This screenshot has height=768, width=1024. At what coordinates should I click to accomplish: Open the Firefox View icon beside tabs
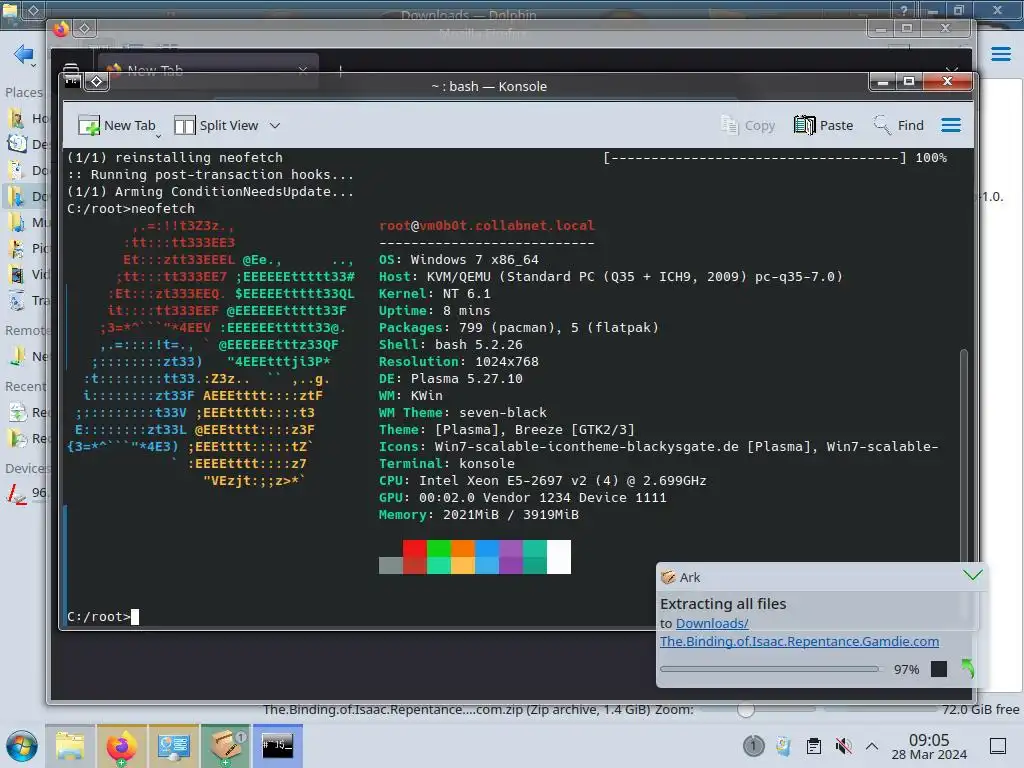pos(71,68)
